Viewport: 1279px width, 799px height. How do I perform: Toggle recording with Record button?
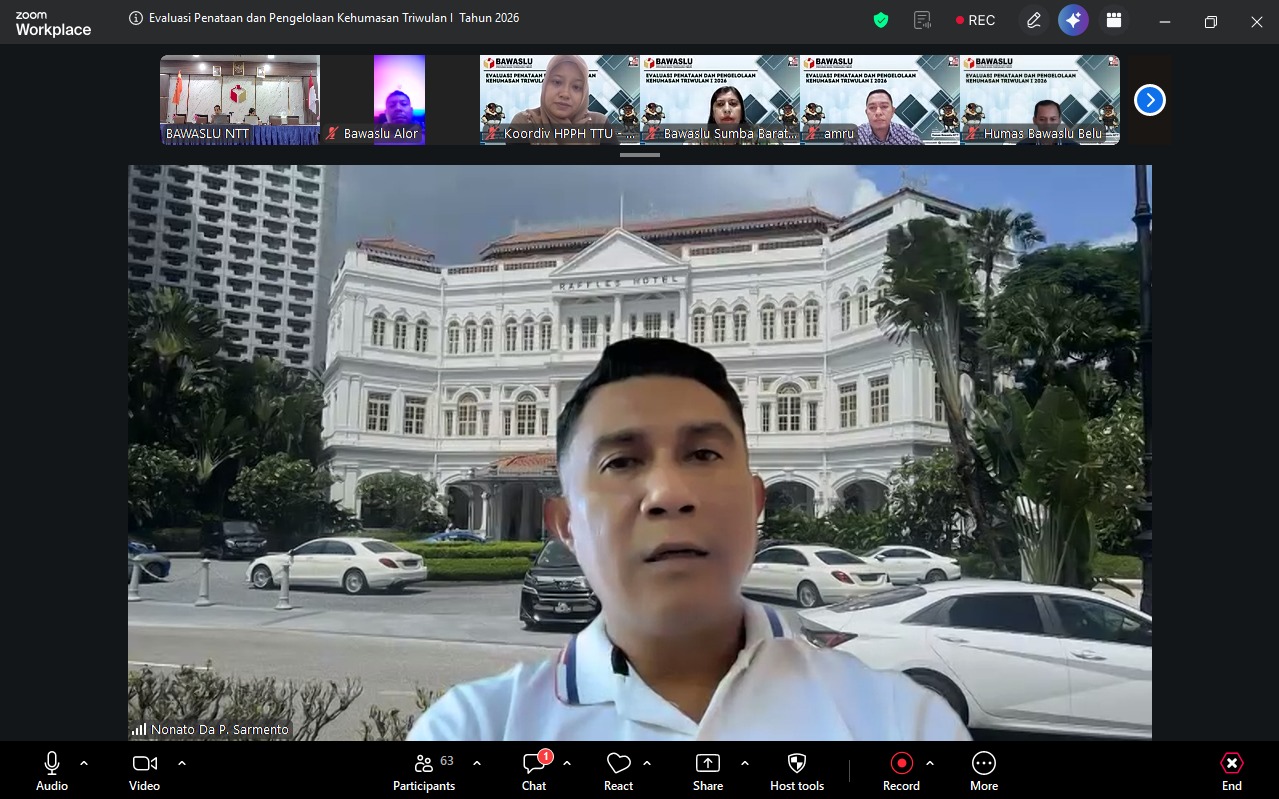[x=901, y=771]
